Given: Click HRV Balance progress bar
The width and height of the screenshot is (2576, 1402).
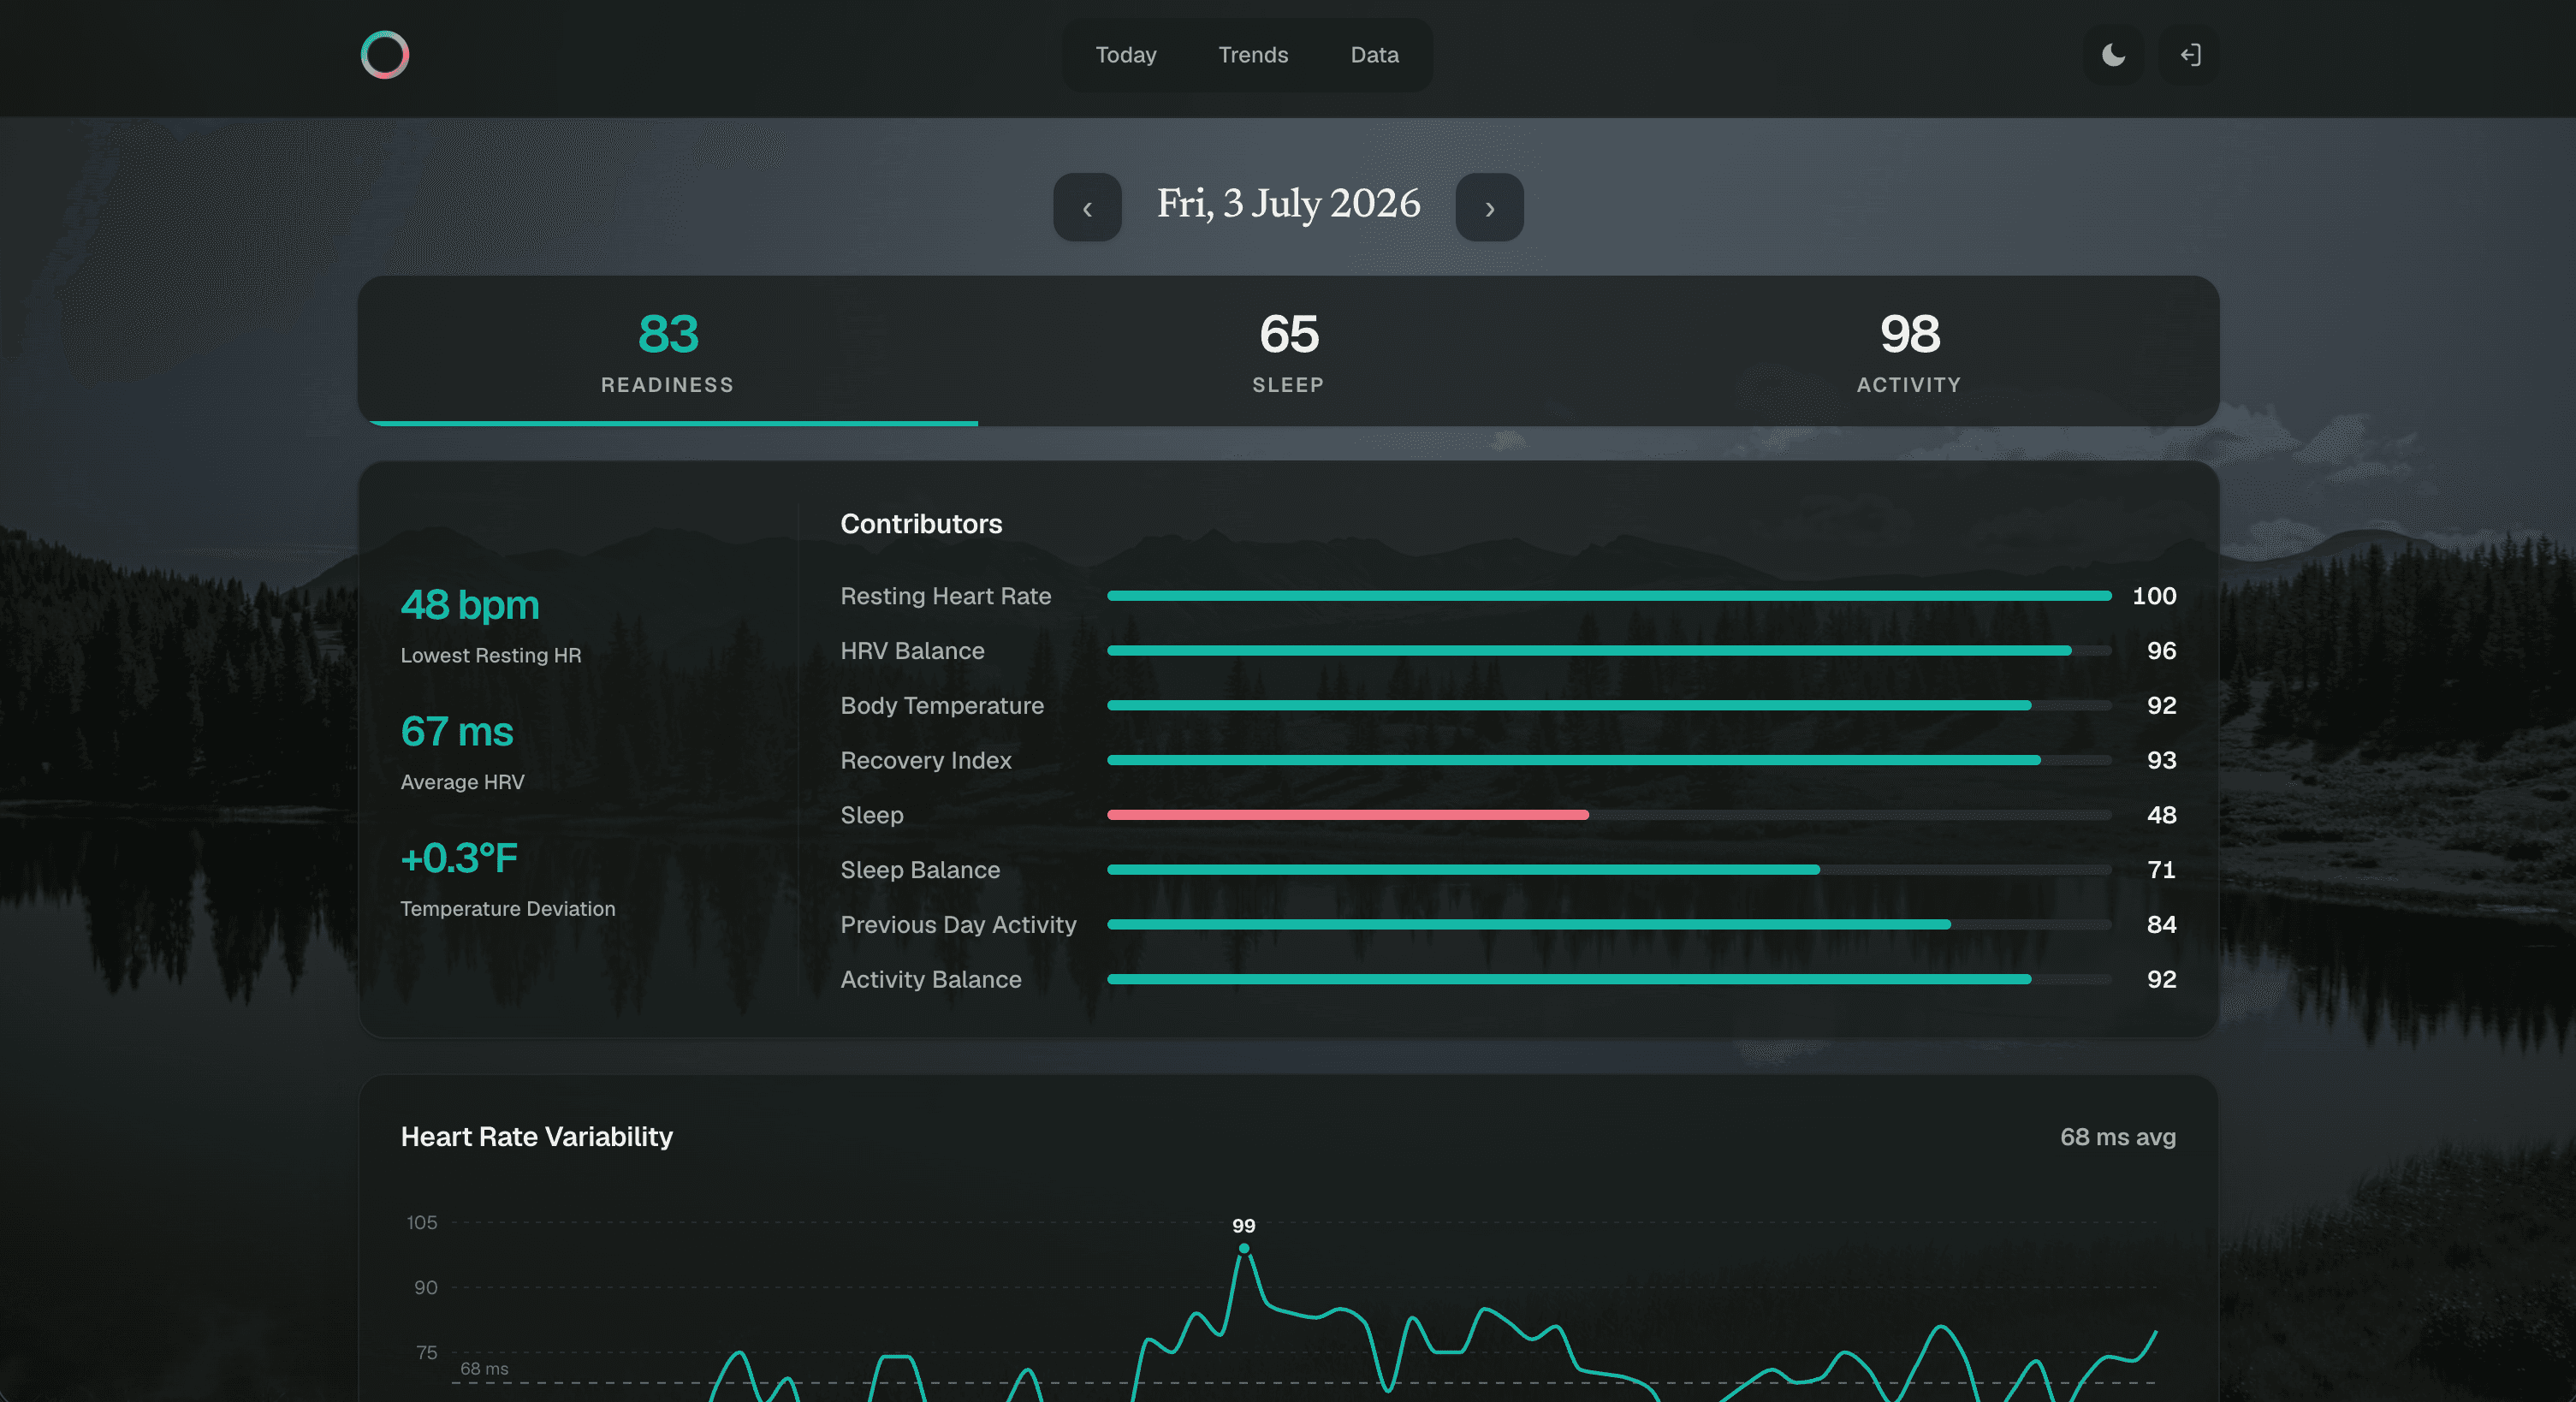Looking at the screenshot, I should tap(1609, 651).
